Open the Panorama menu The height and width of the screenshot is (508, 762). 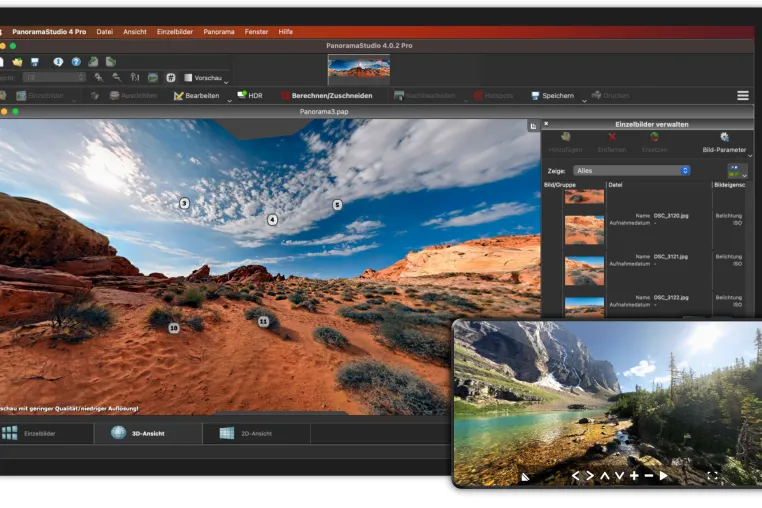tap(219, 32)
